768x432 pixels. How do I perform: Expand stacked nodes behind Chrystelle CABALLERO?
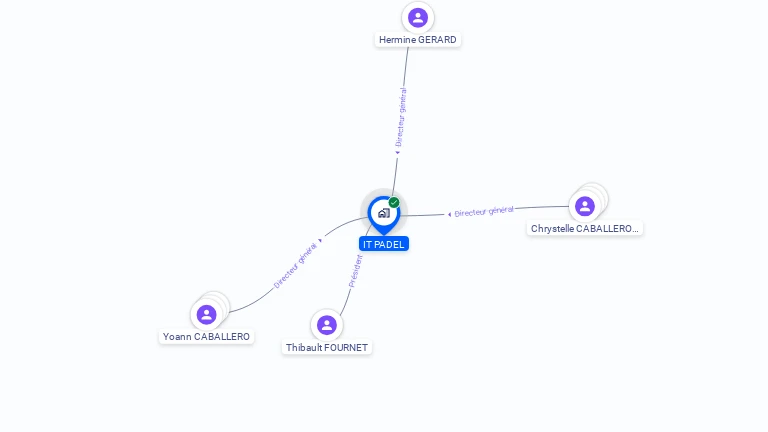click(x=600, y=192)
